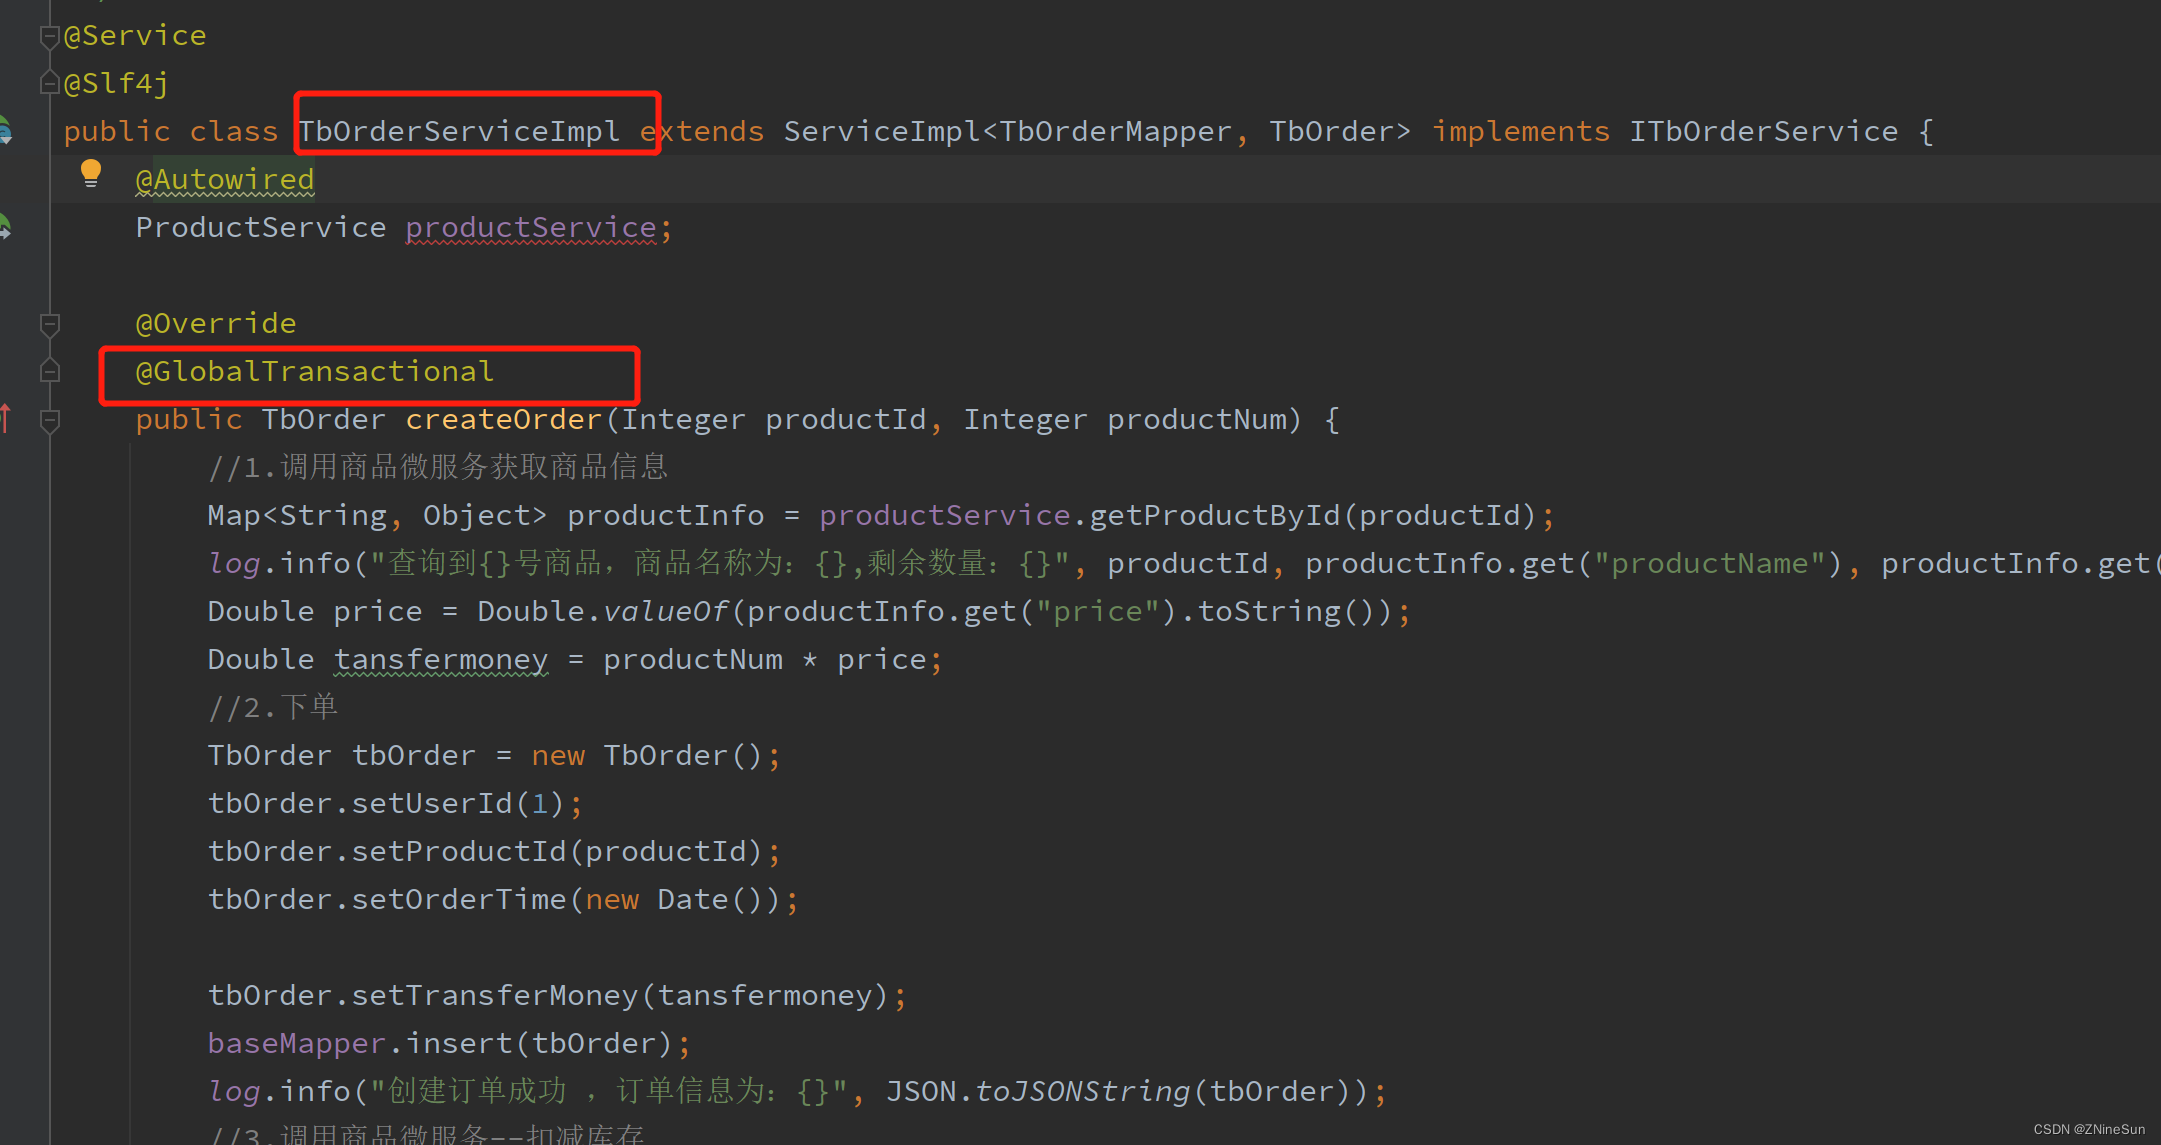
Task: Click ServiceImpl superclass name
Action: (882, 131)
